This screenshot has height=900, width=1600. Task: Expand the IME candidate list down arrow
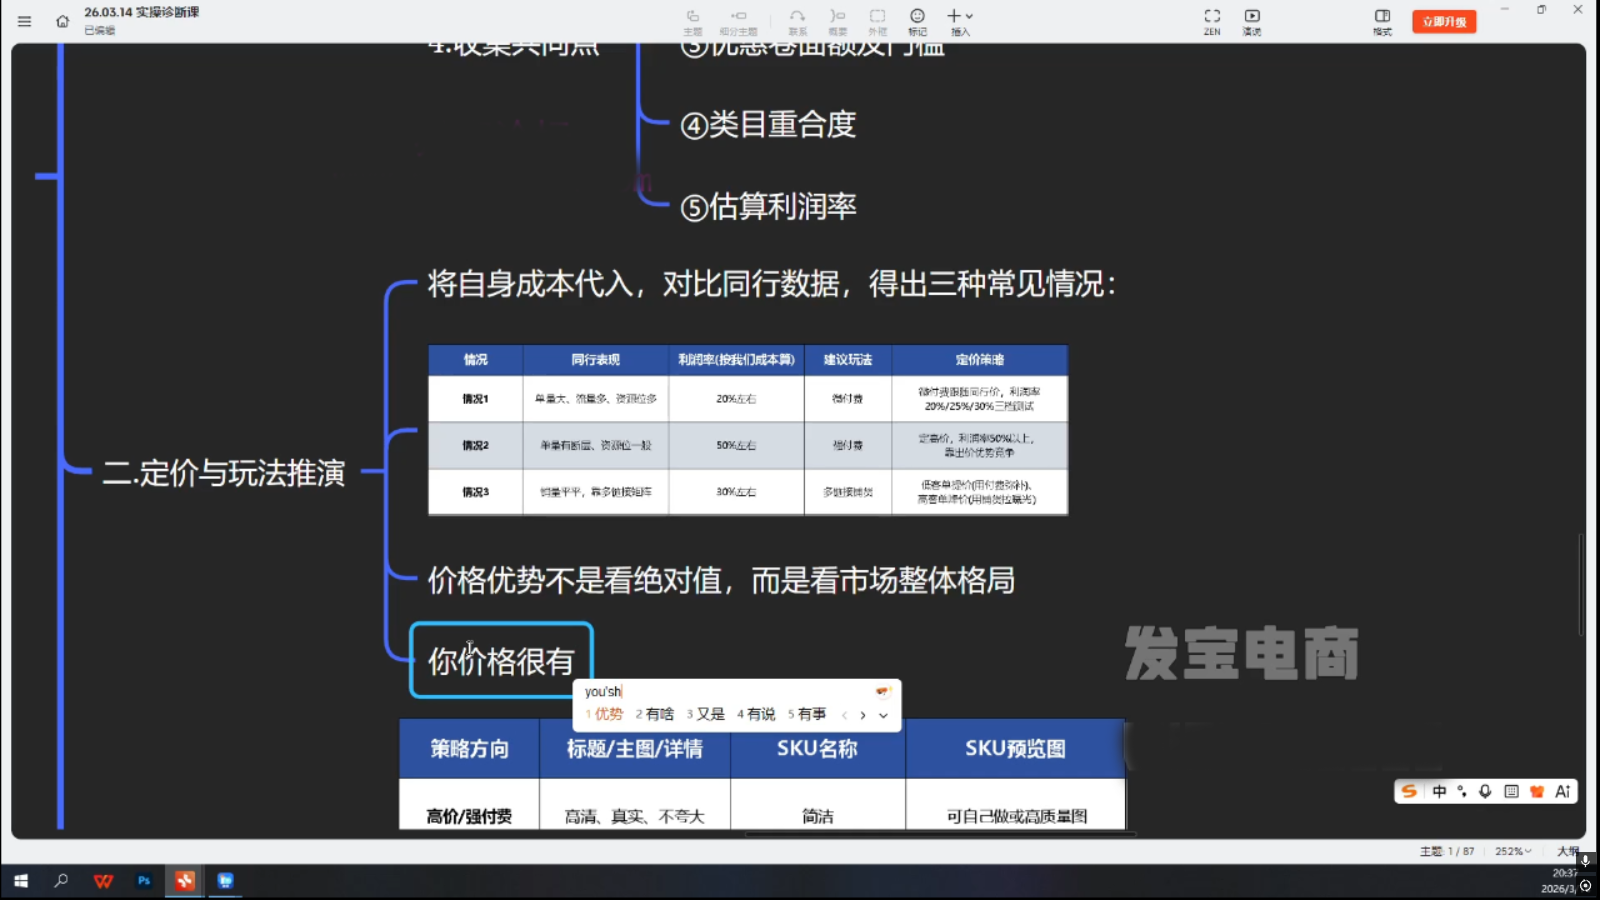883,715
